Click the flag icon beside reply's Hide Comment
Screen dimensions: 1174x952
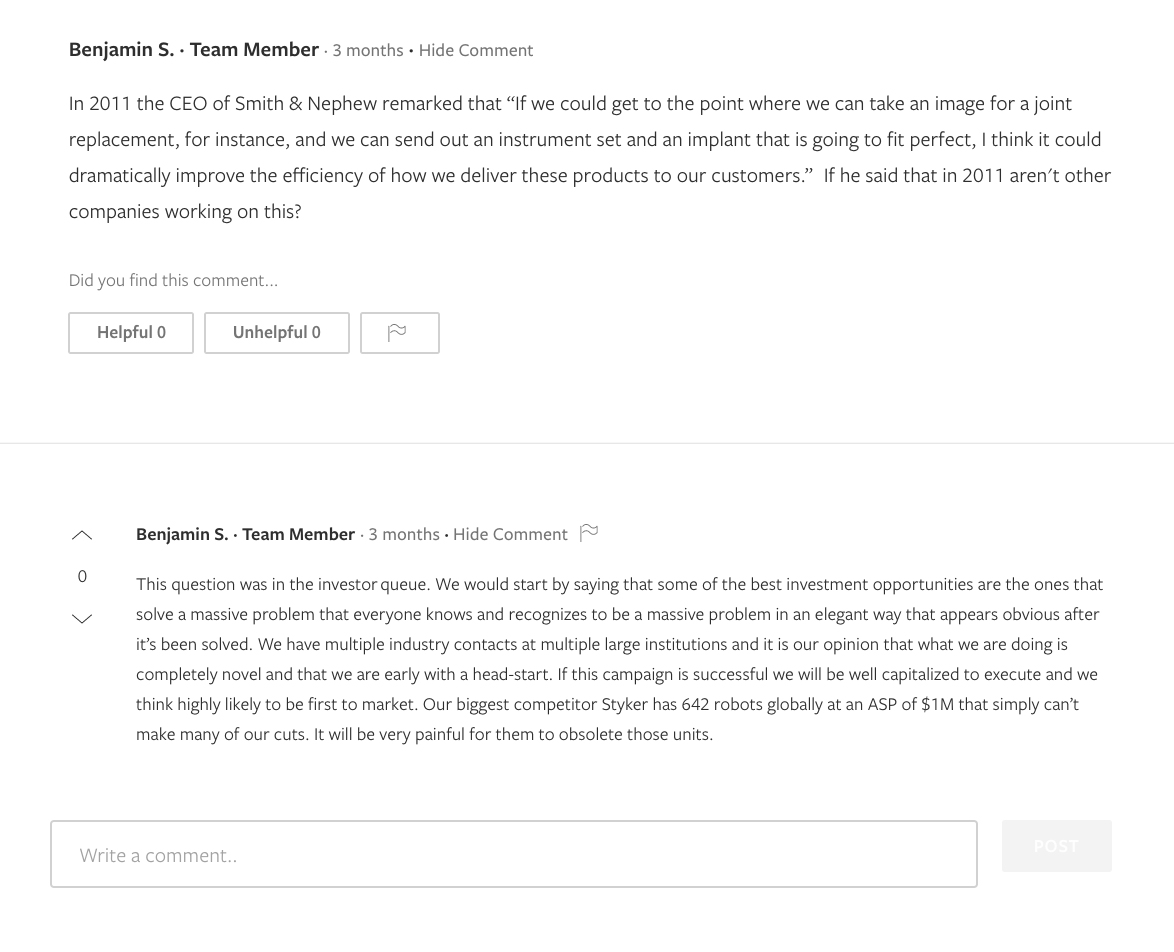(589, 532)
